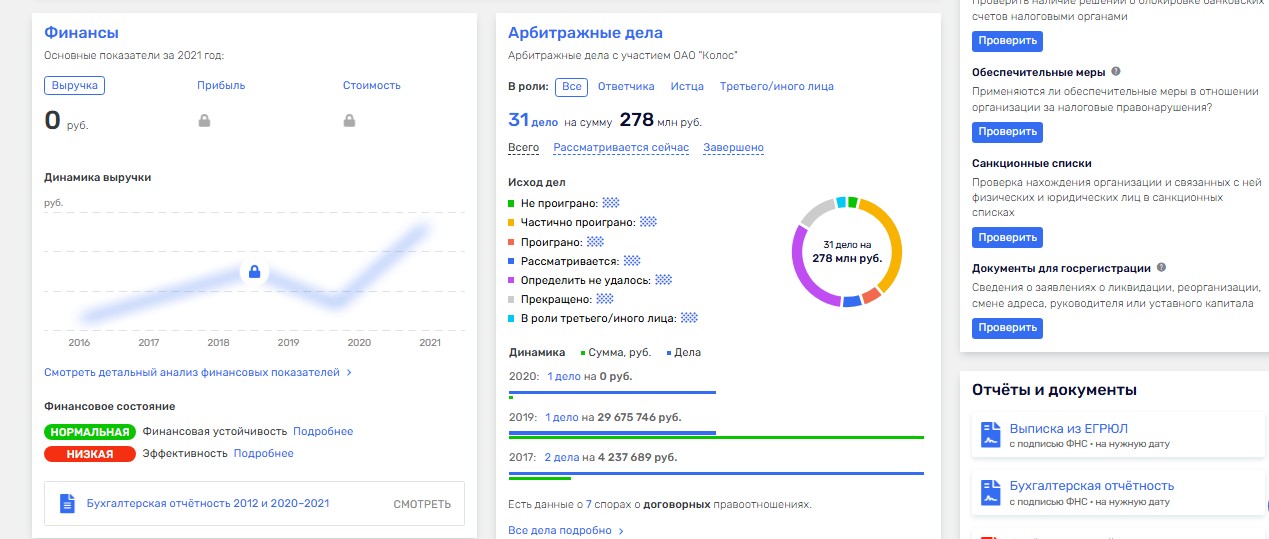Open the 31 дело link
The image size is (1269, 539).
(533, 121)
